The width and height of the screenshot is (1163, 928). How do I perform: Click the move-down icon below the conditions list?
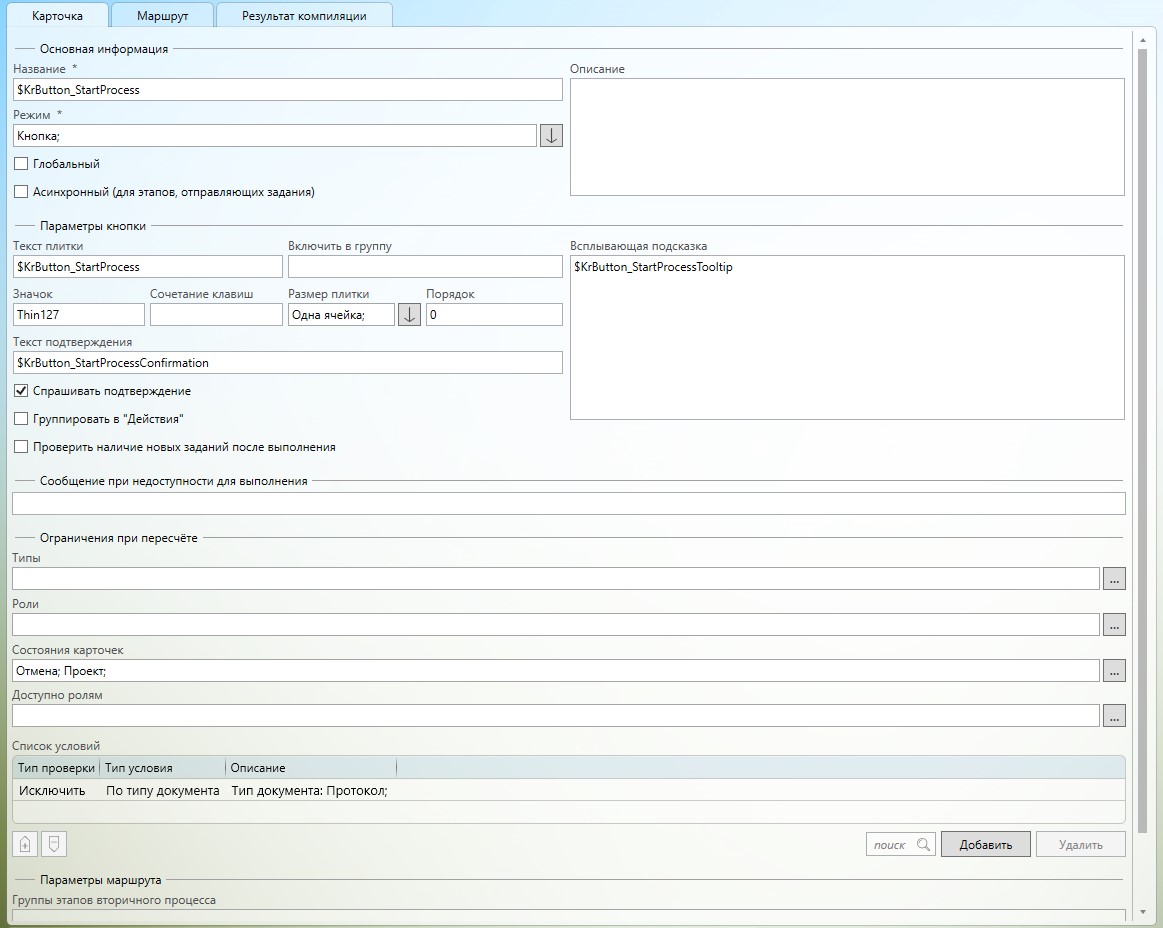pos(53,844)
